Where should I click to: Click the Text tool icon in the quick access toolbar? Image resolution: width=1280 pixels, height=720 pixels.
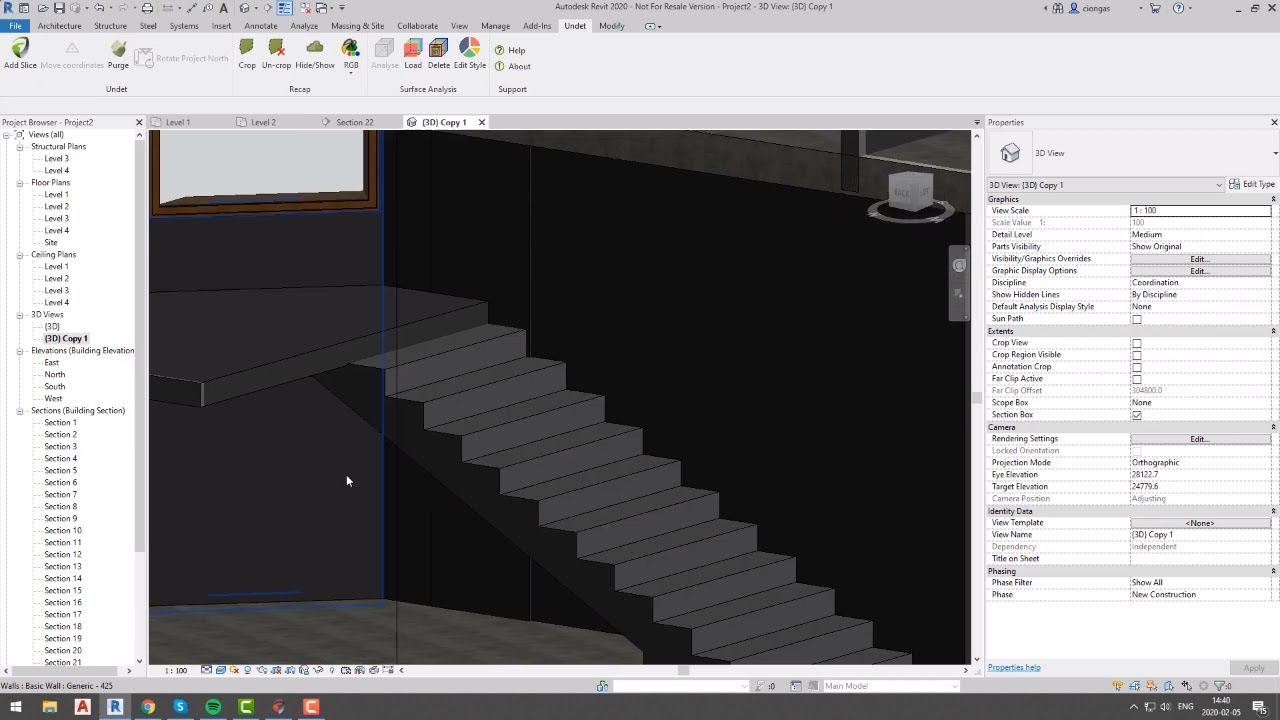225,8
